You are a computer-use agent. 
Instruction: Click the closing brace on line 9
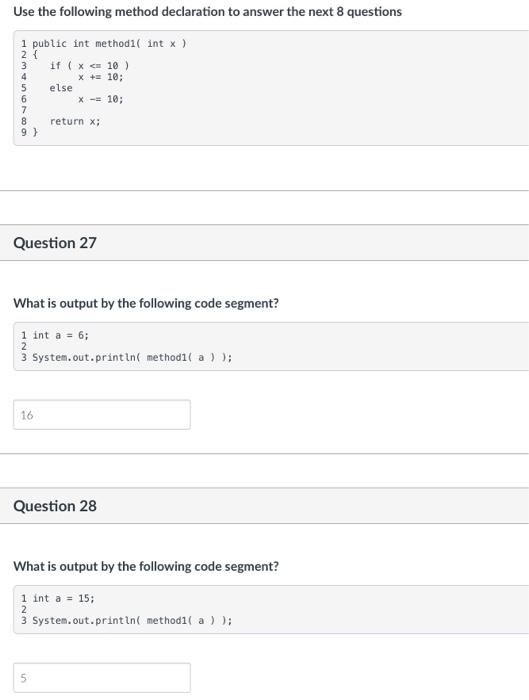pos(35,133)
